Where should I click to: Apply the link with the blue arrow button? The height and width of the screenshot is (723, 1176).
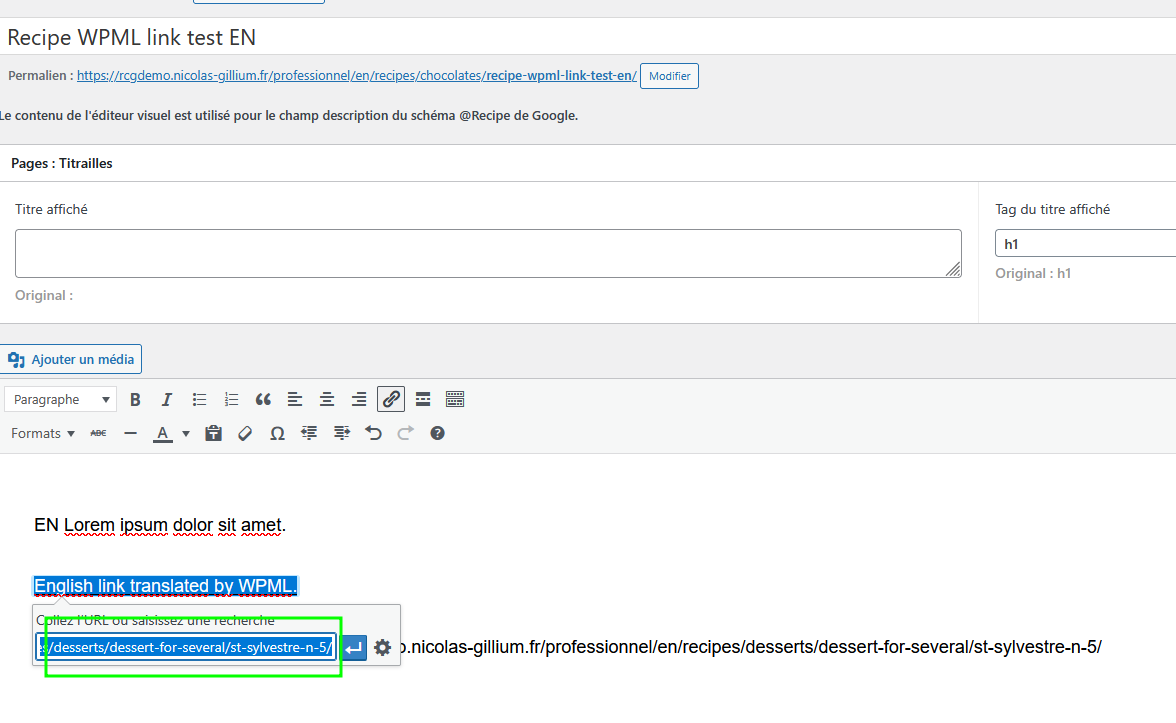pyautogui.click(x=354, y=647)
